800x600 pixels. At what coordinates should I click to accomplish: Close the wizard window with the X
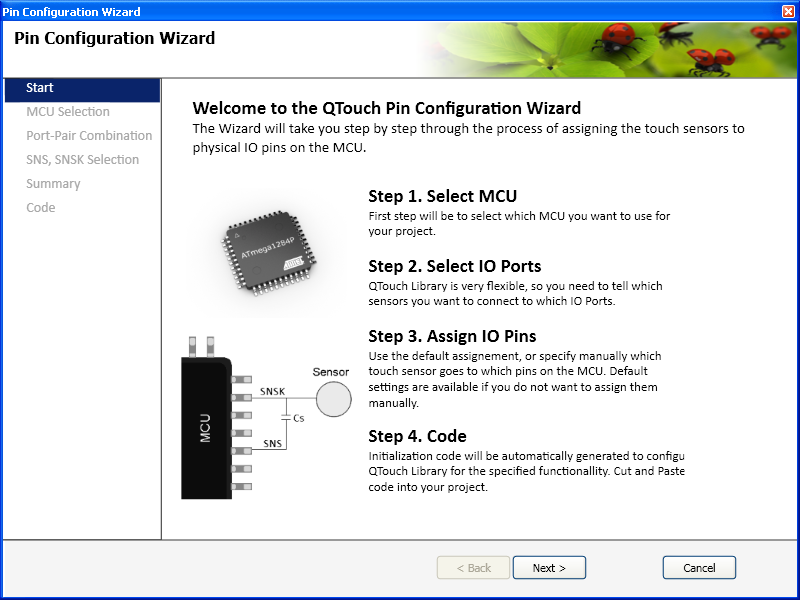[x=789, y=11]
